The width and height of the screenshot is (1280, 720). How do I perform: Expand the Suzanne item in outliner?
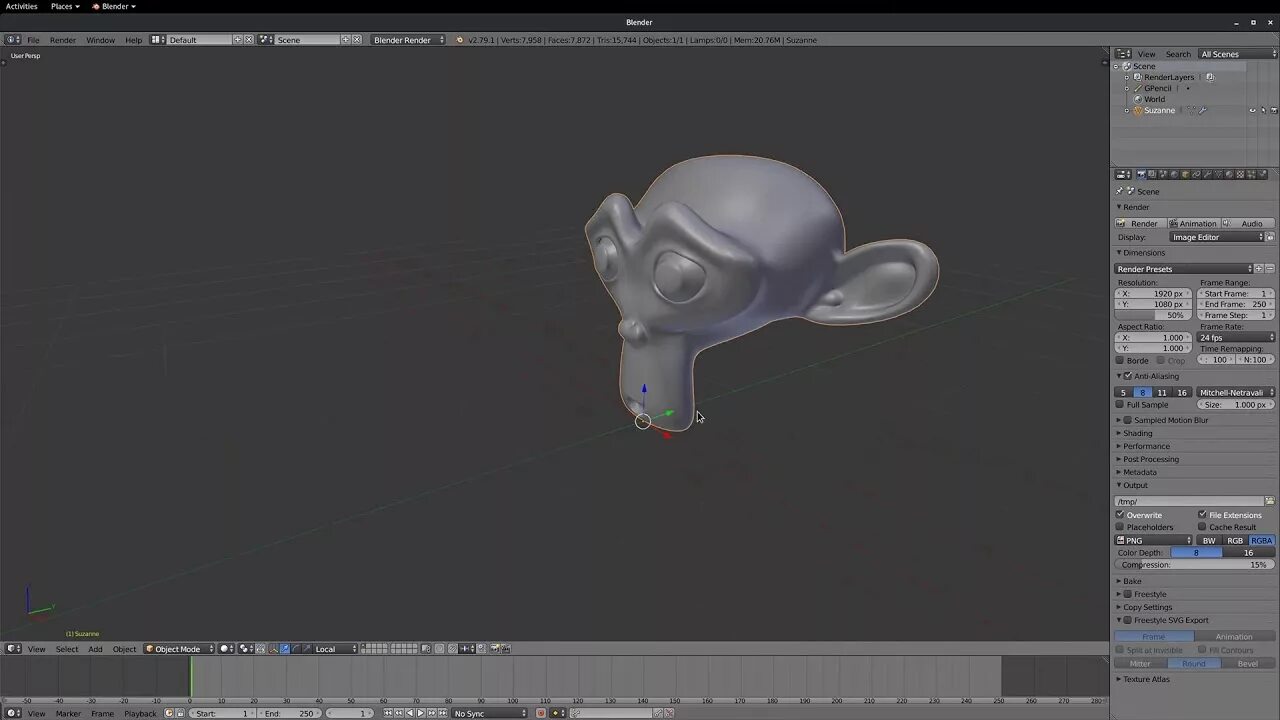click(1126, 110)
